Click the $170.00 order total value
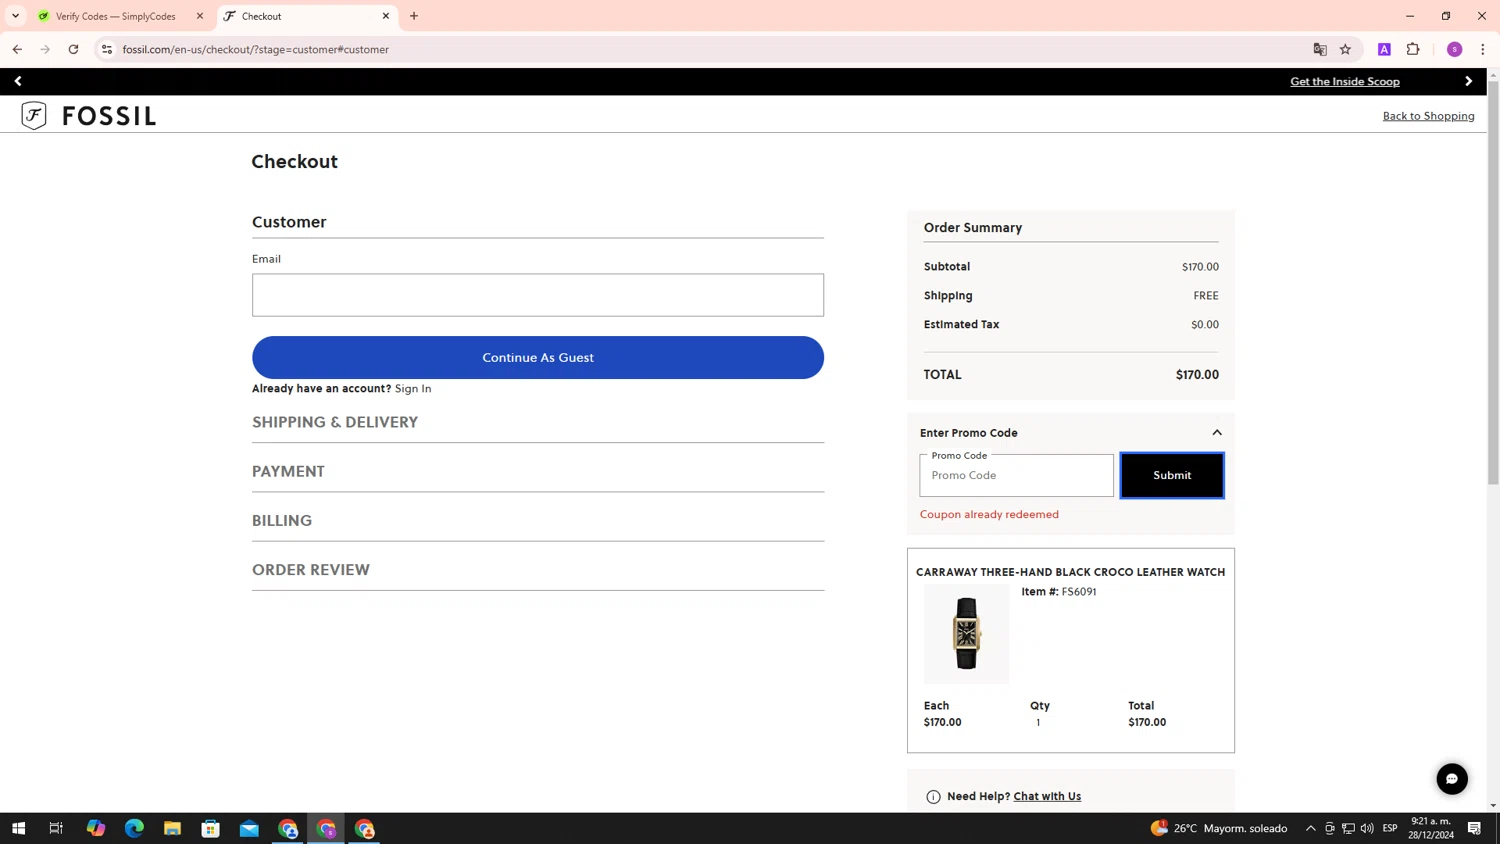 [x=1197, y=374]
